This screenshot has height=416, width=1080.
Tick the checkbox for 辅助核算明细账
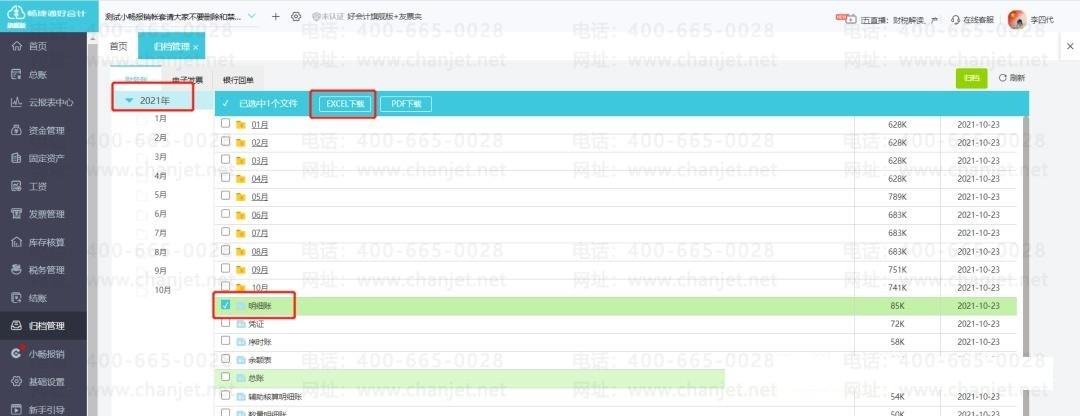point(225,395)
